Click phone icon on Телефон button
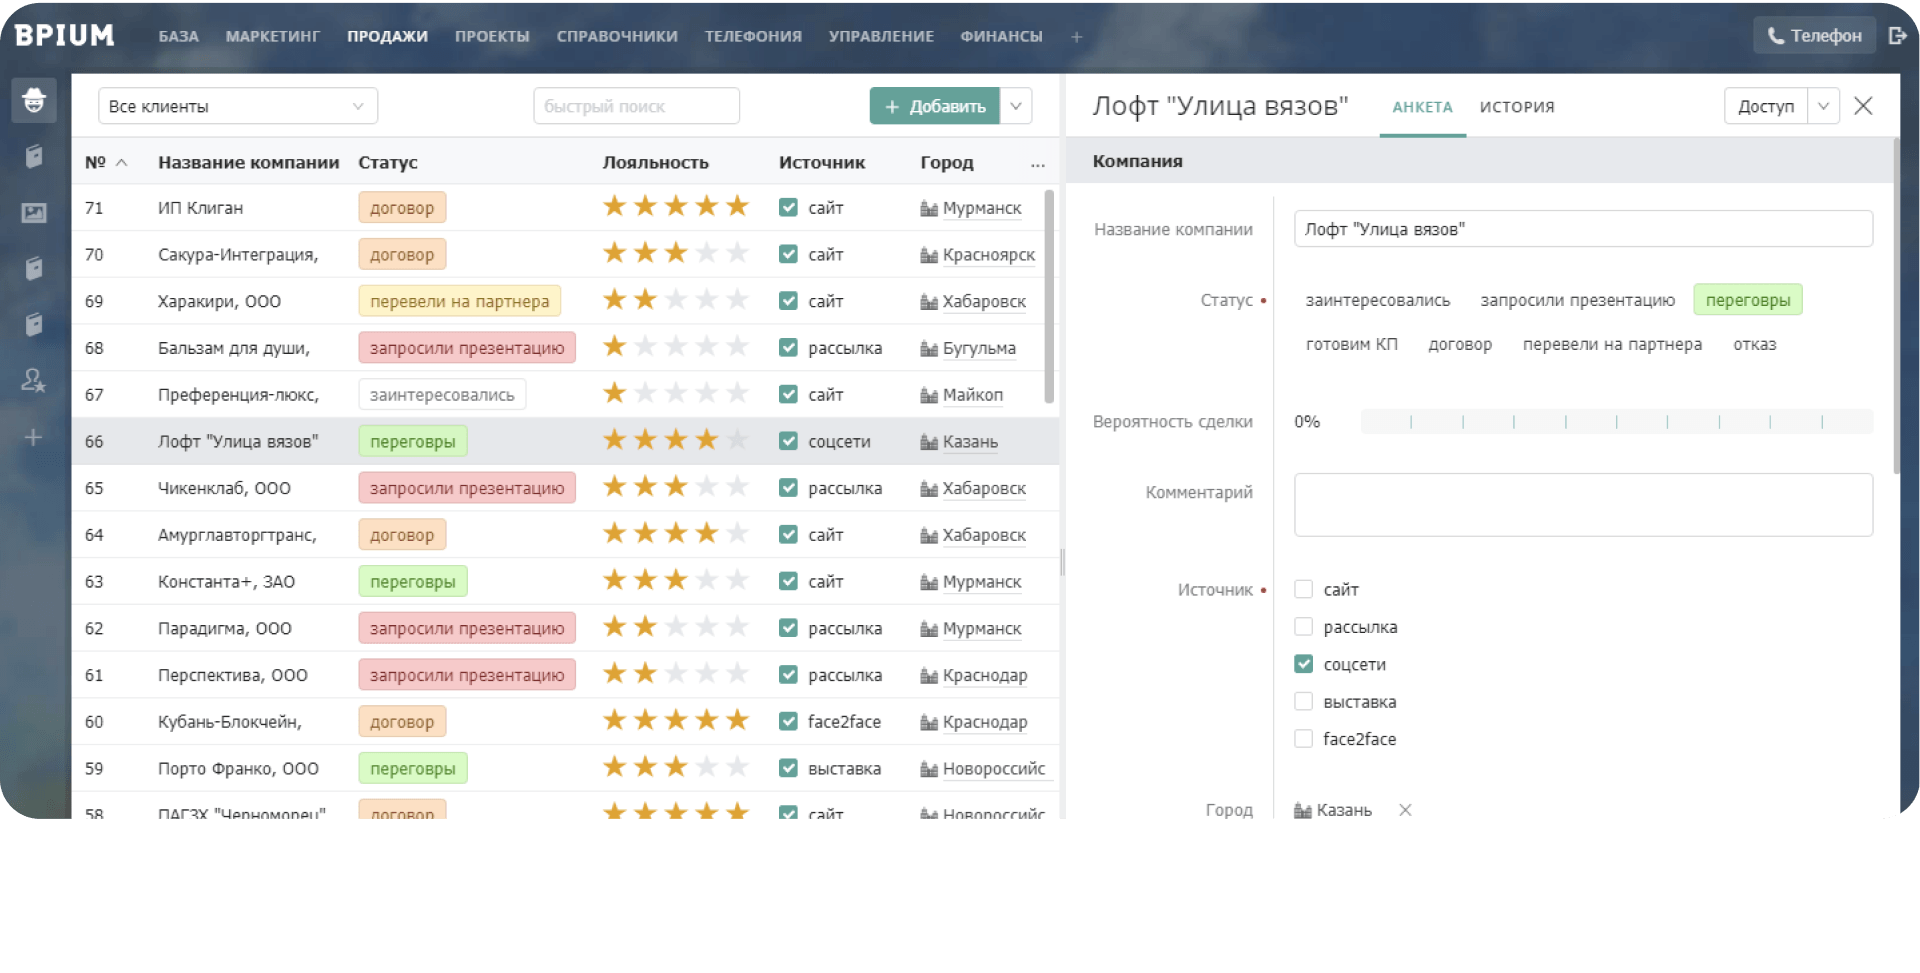 pyautogui.click(x=1776, y=36)
